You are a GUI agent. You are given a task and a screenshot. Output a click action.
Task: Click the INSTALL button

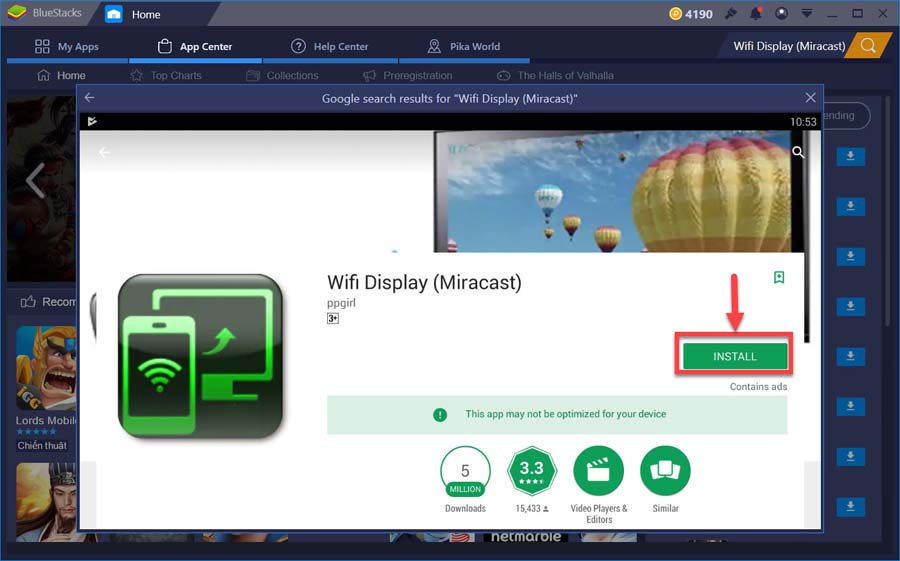pyautogui.click(x=735, y=357)
